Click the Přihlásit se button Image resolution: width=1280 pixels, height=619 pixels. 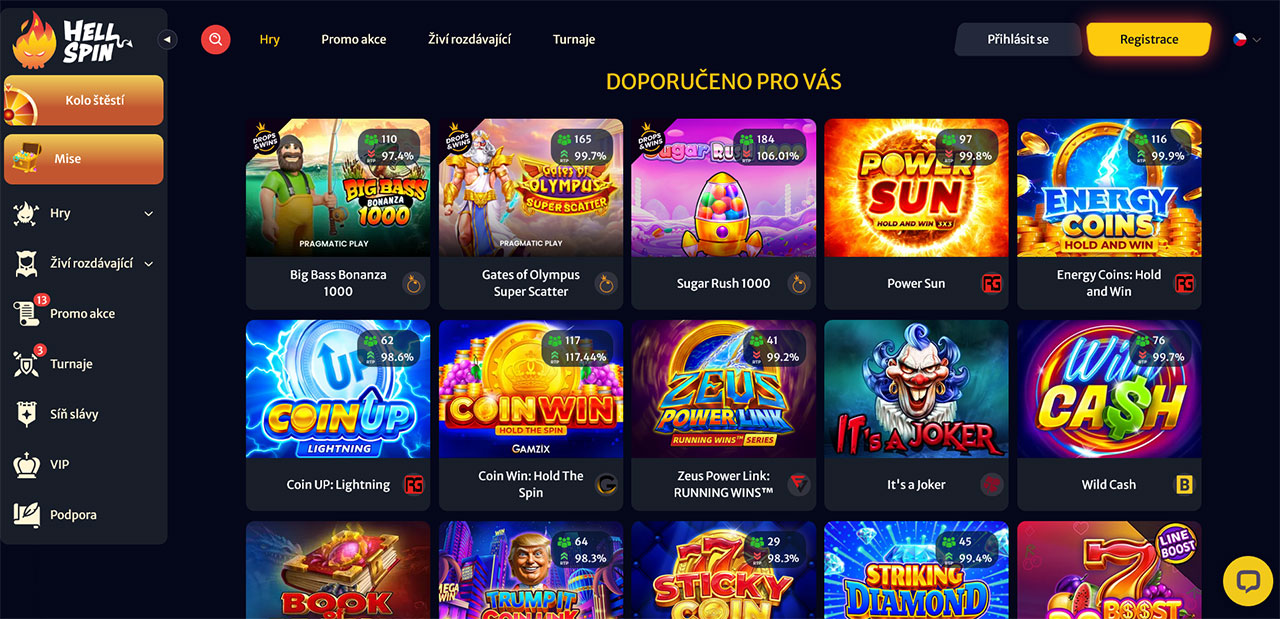1018,39
